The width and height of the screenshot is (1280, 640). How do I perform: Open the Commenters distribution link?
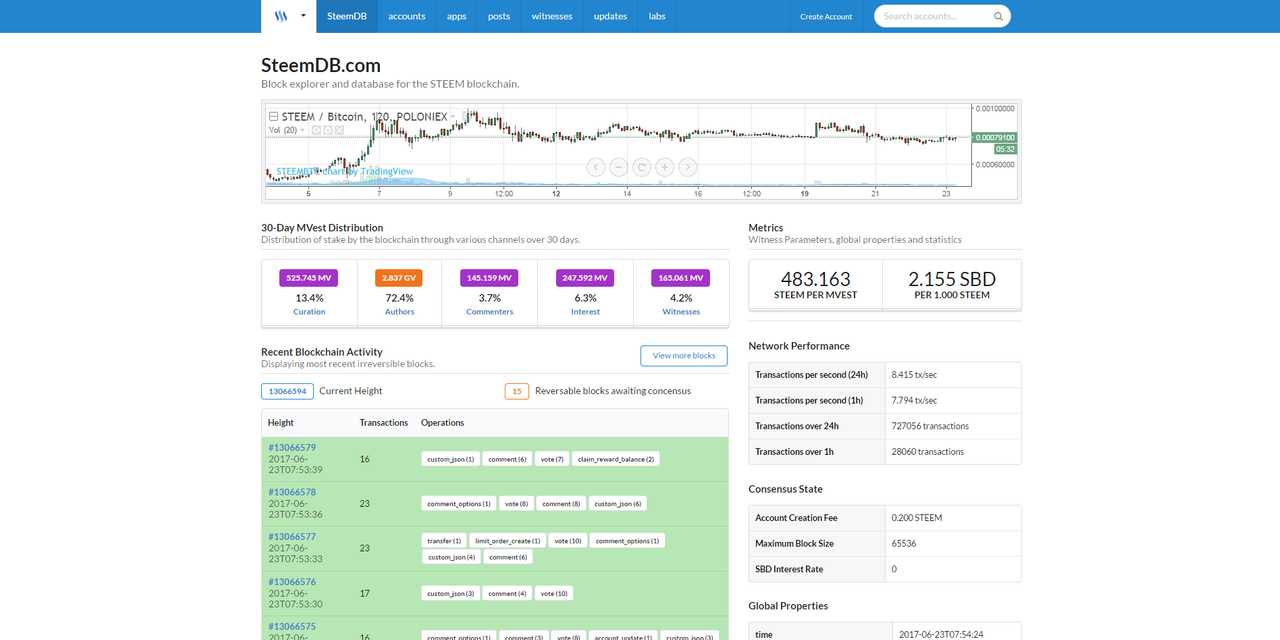pyautogui.click(x=490, y=312)
